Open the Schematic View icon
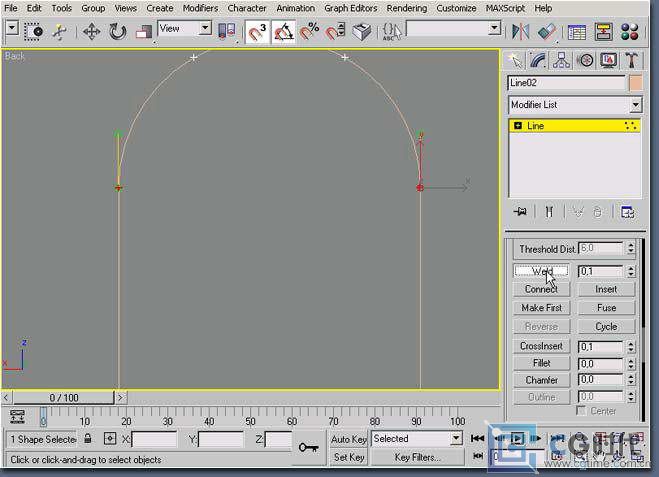 point(604,32)
